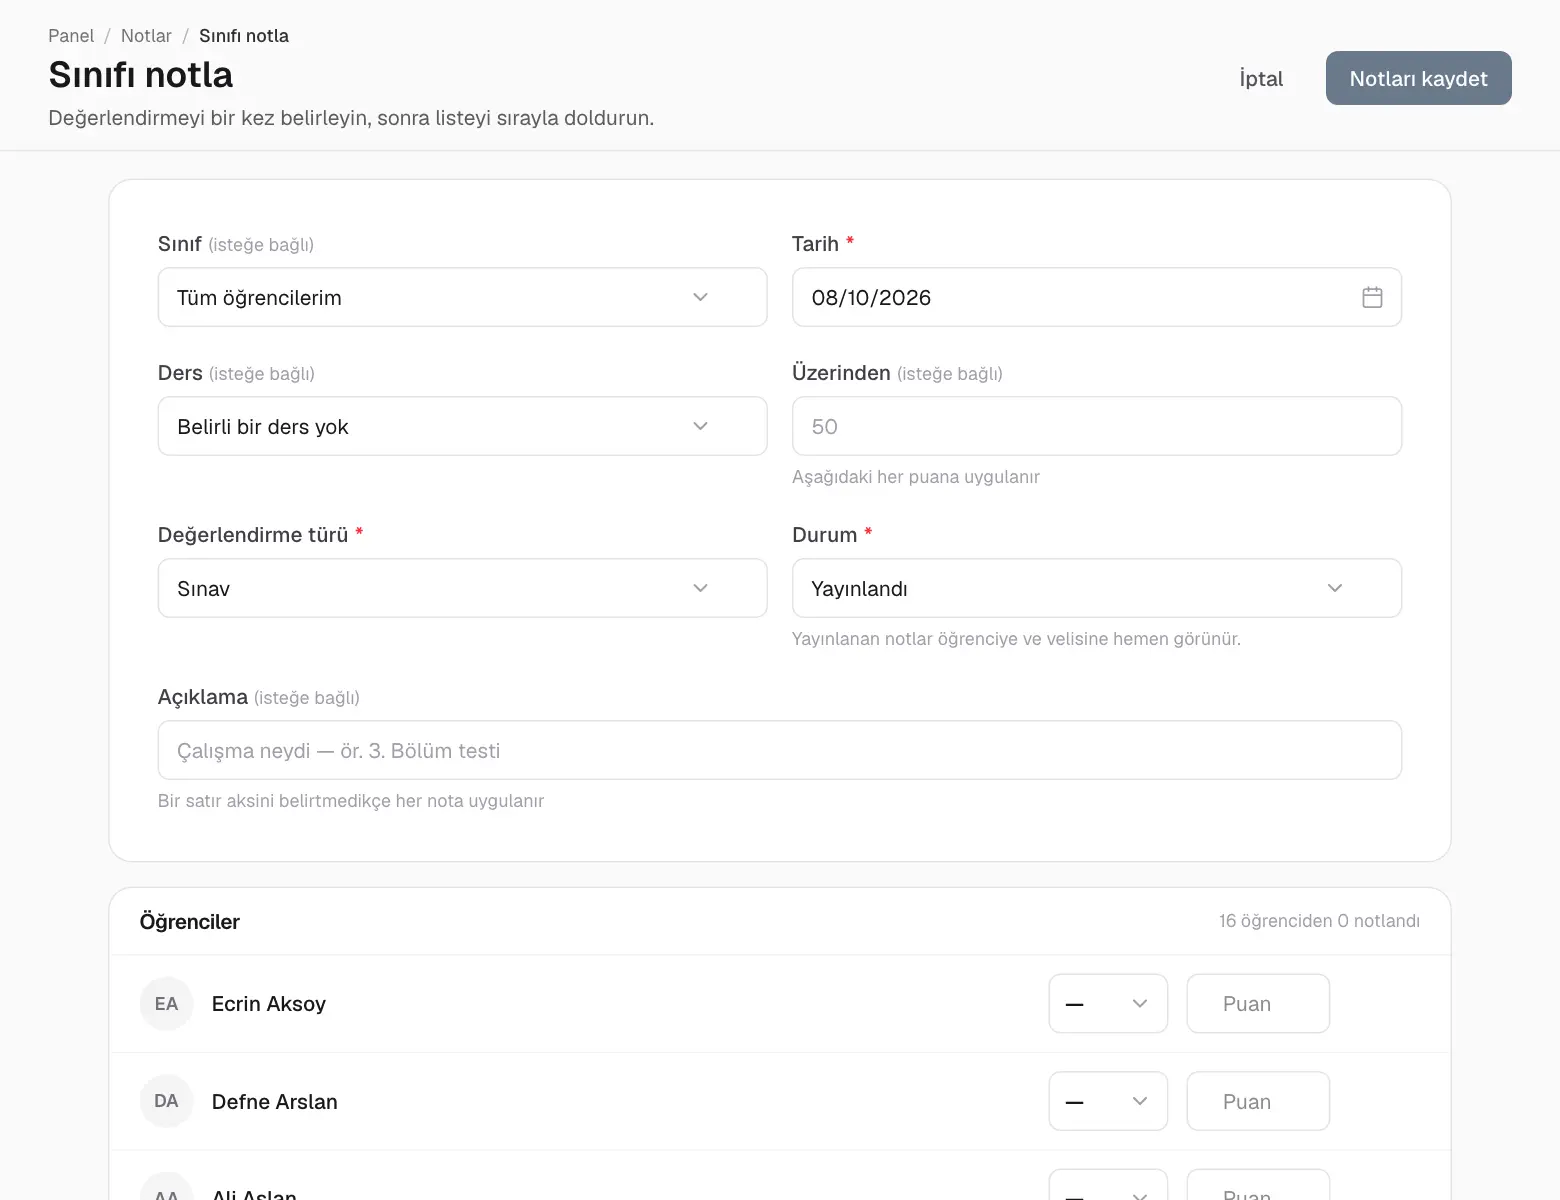The height and width of the screenshot is (1200, 1560).
Task: Open the Ders dropdown showing Belirli bir ders yok
Action: [x=462, y=426]
